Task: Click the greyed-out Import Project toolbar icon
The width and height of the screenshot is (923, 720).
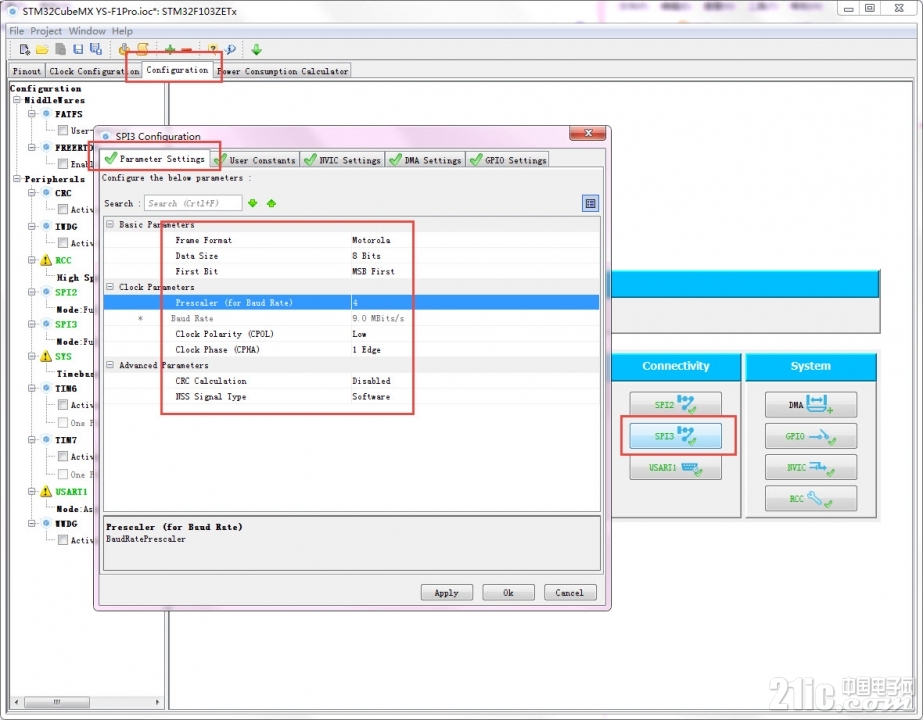Action: 61,49
